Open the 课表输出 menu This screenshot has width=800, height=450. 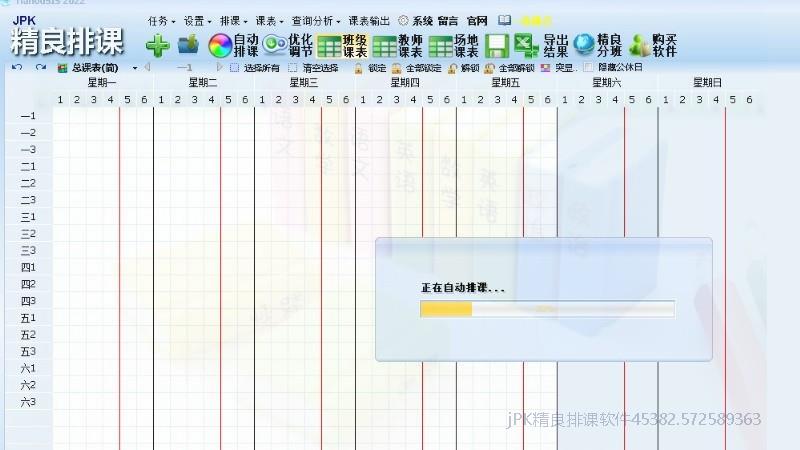[369, 21]
